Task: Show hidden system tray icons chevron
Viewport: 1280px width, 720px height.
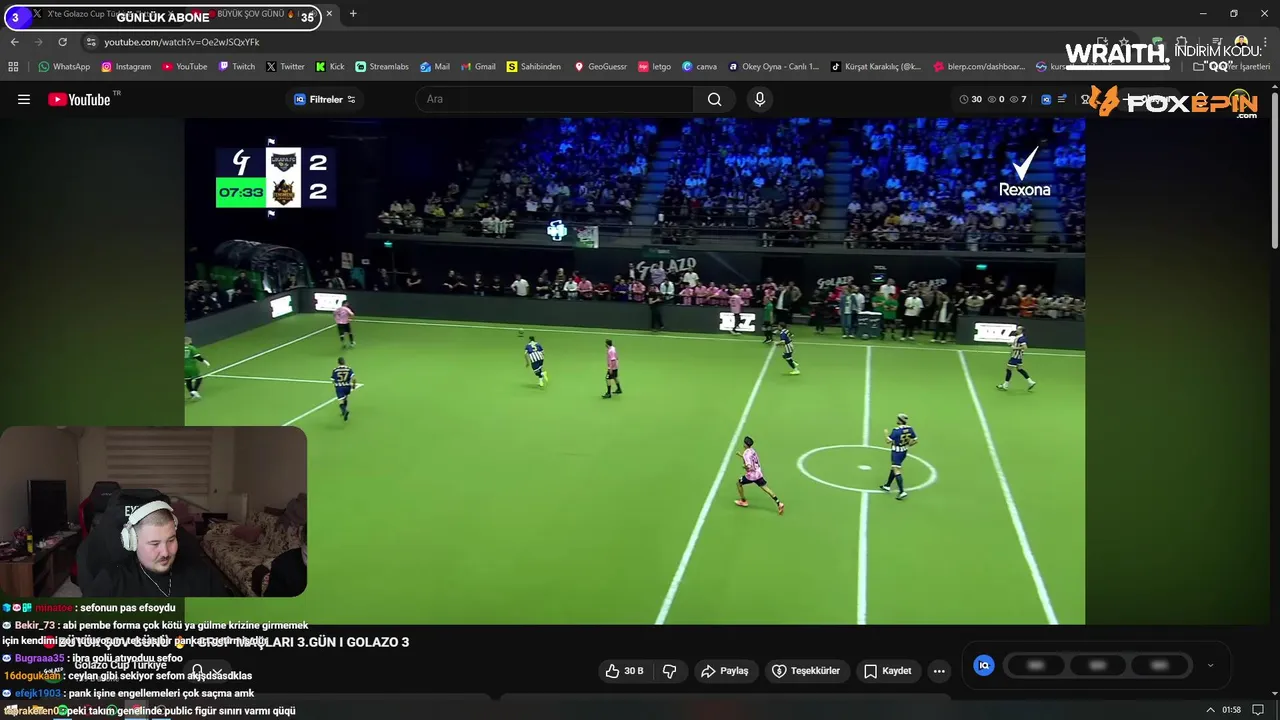Action: tap(1211, 710)
